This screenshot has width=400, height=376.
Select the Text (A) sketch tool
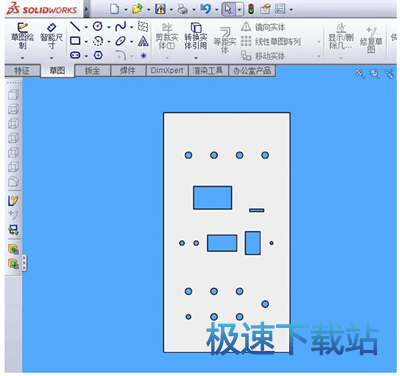coord(143,41)
